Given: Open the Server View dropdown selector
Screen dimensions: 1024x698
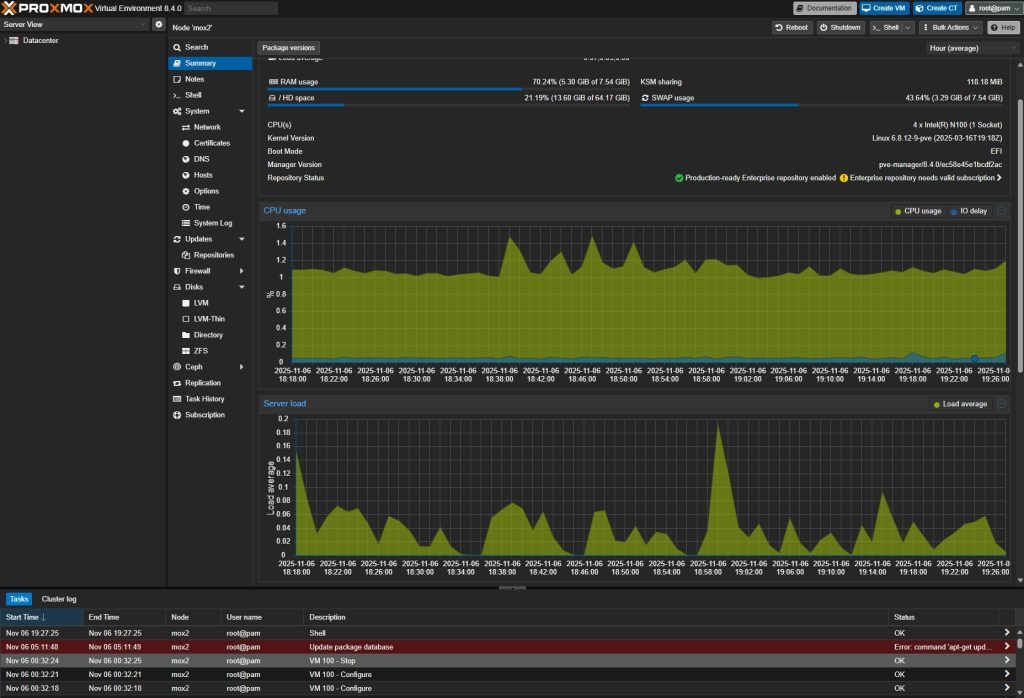Looking at the screenshot, I should 74,24.
